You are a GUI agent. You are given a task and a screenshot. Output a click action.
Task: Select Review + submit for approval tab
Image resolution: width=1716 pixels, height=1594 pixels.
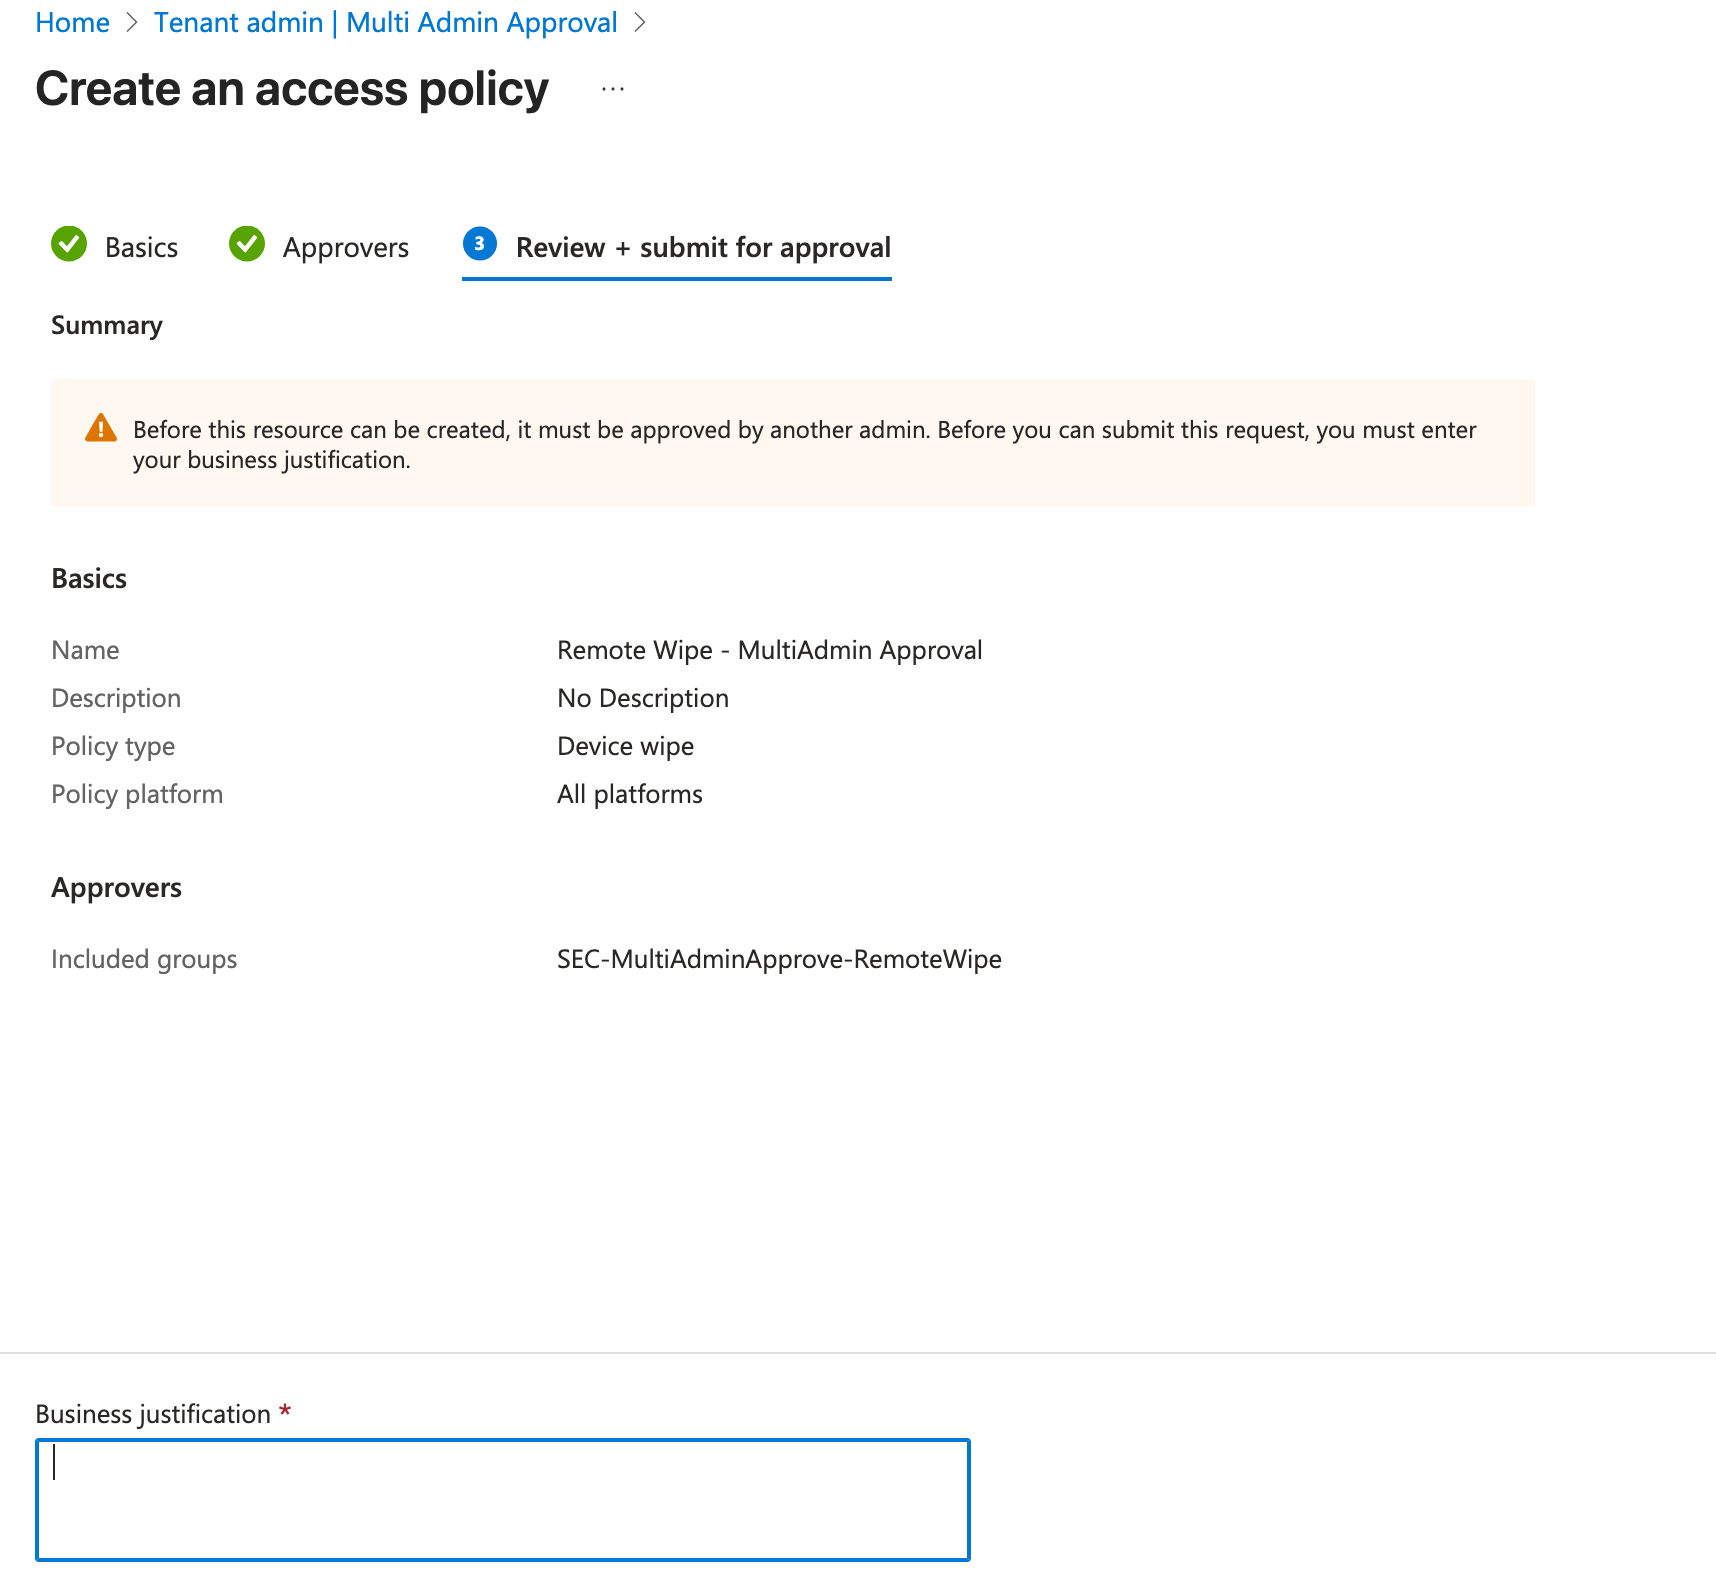(702, 248)
